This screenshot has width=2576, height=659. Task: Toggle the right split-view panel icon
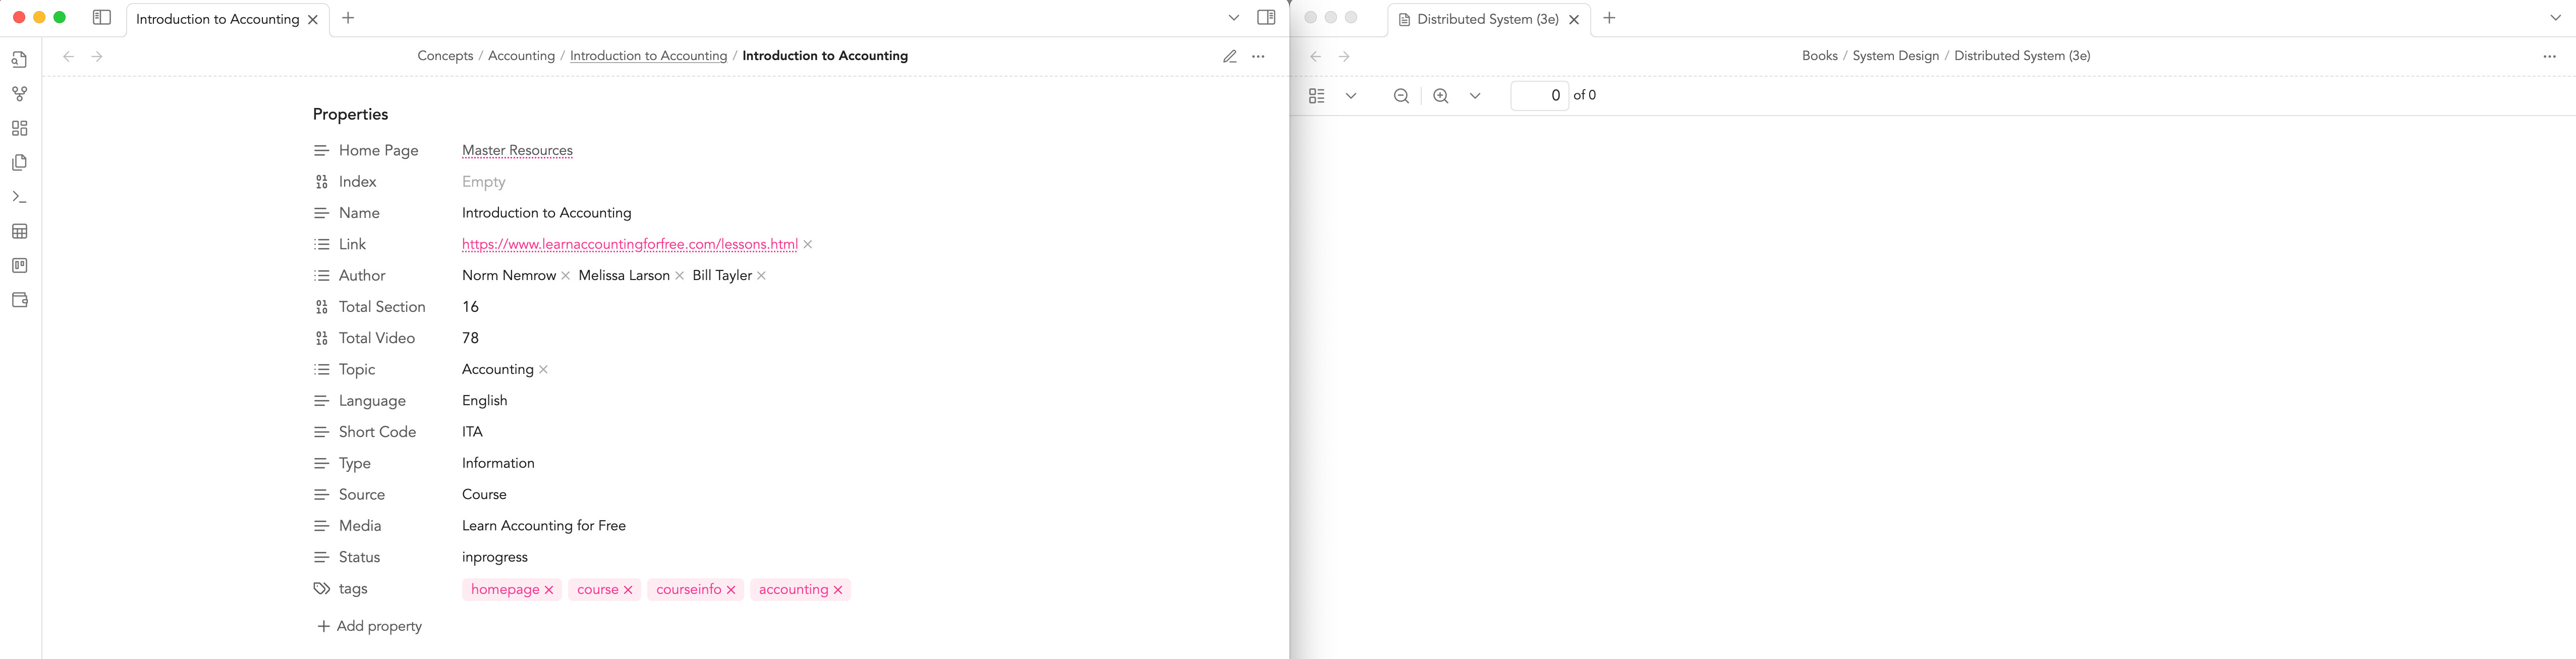[1266, 17]
